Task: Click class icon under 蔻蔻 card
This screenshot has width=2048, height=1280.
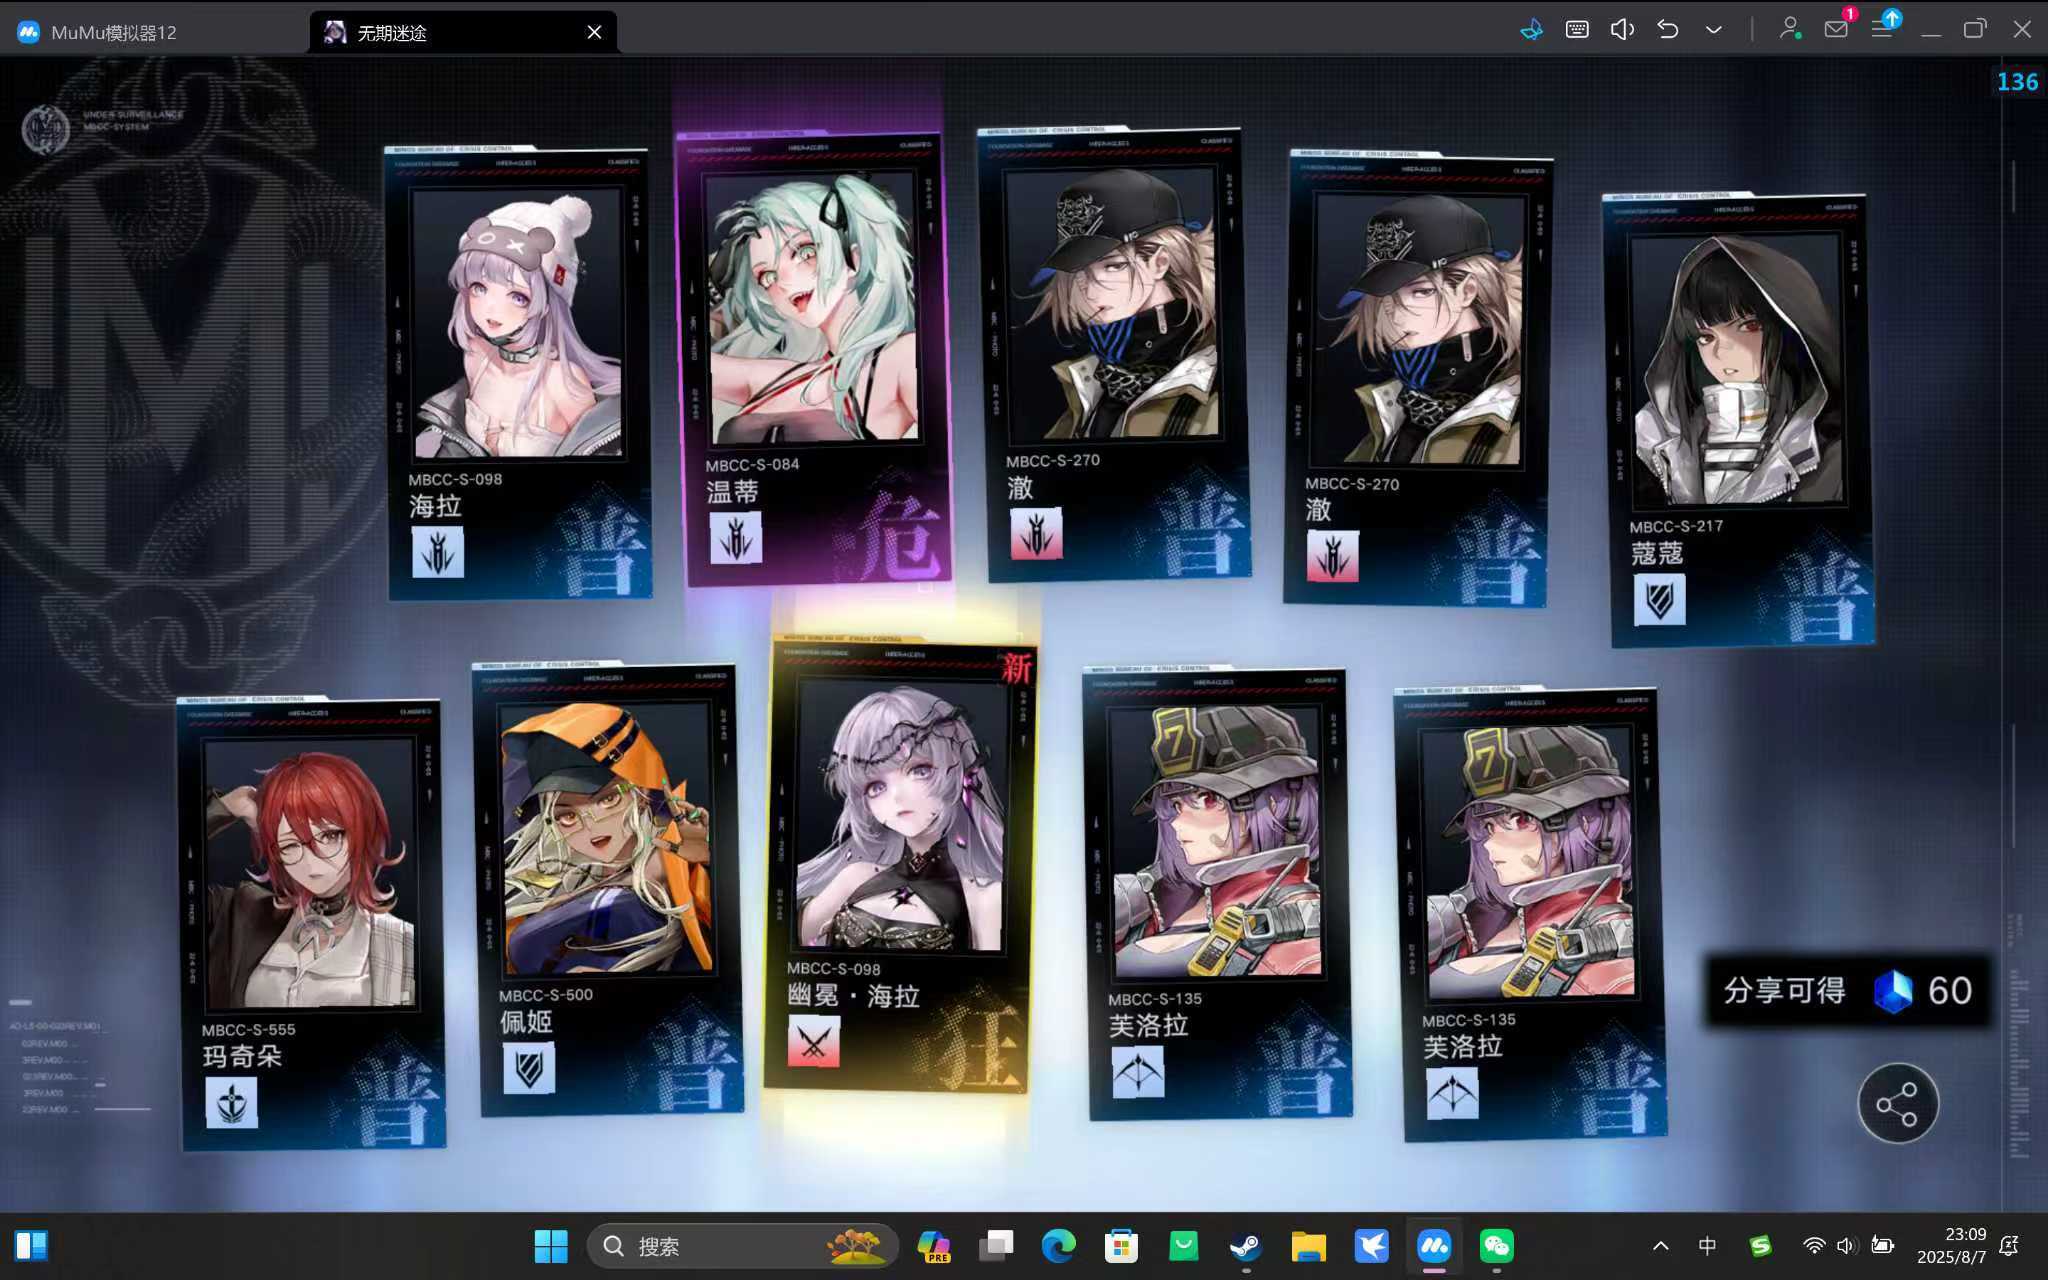Action: pos(1659,600)
